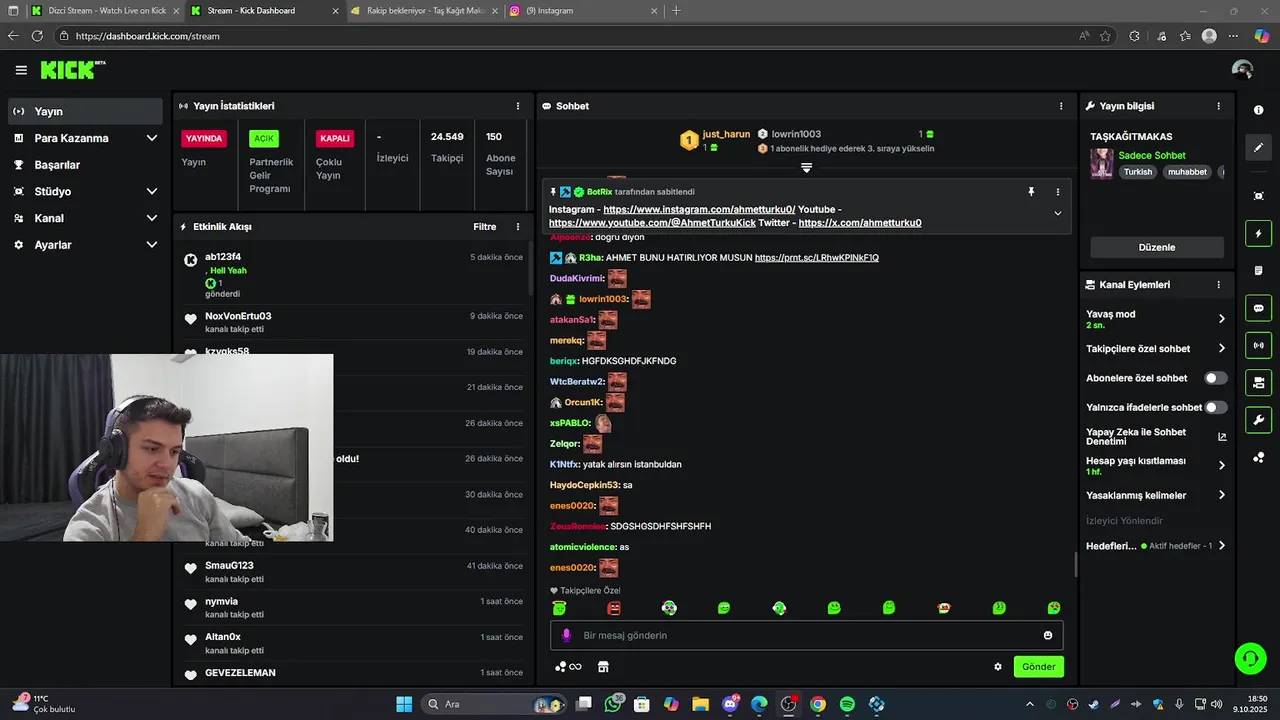Open Hedefler section arrow
The height and width of the screenshot is (720, 1280).
point(1221,546)
